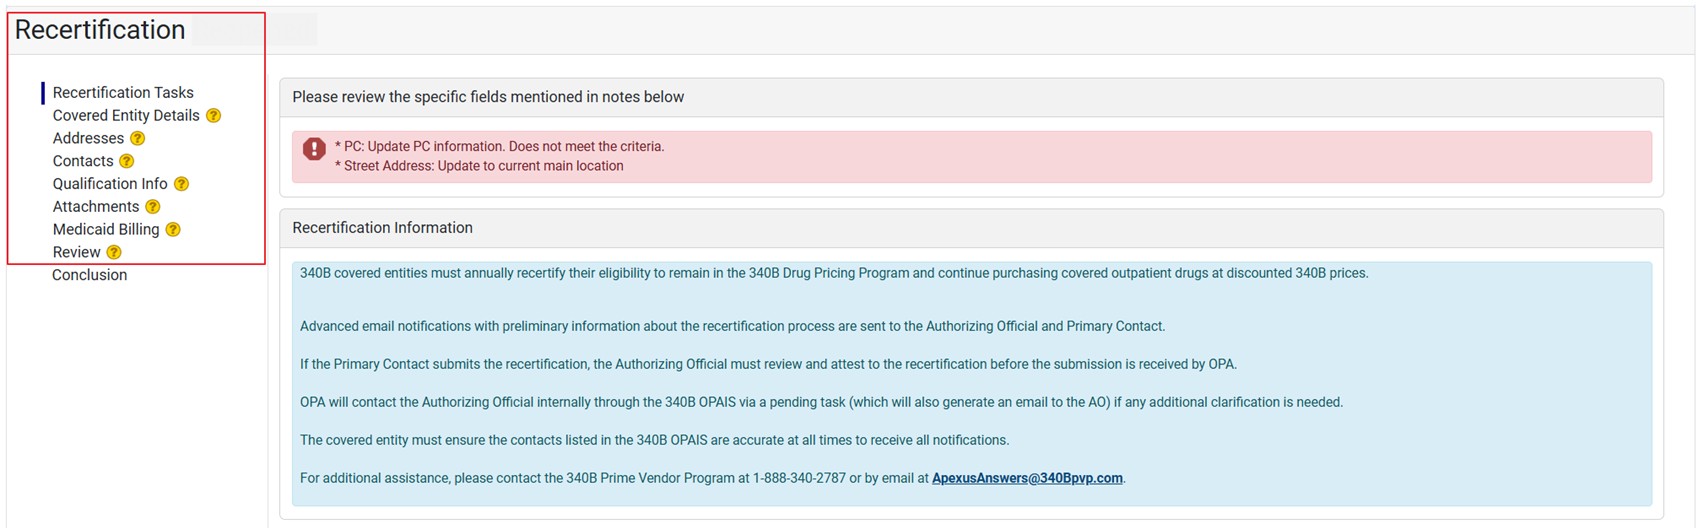Navigate to the Addresses step
The width and height of the screenshot is (1698, 528).
coord(88,139)
